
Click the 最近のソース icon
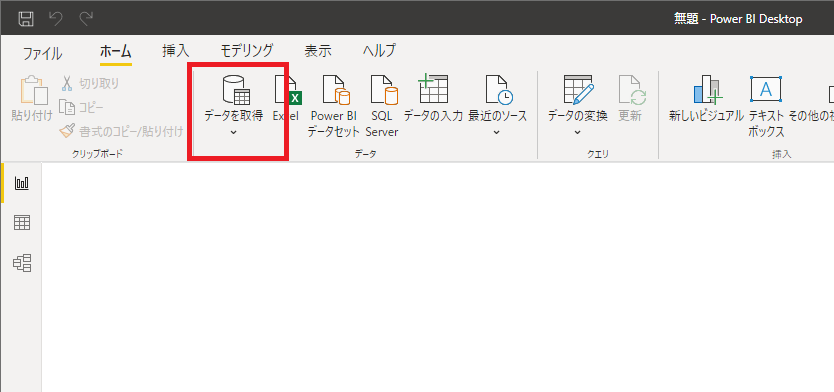point(498,89)
